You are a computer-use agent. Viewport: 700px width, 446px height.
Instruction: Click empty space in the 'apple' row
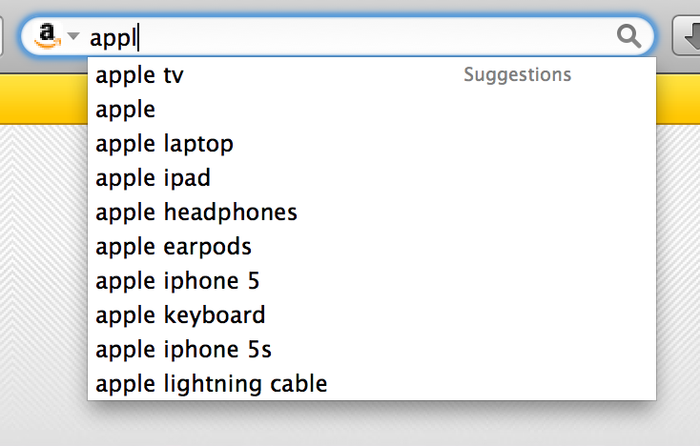[x=402, y=109]
